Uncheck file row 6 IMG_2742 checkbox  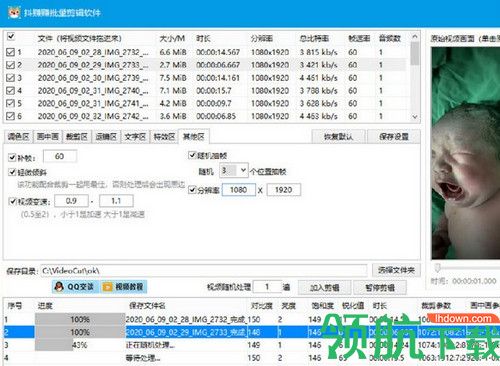pyautogui.click(x=10, y=116)
